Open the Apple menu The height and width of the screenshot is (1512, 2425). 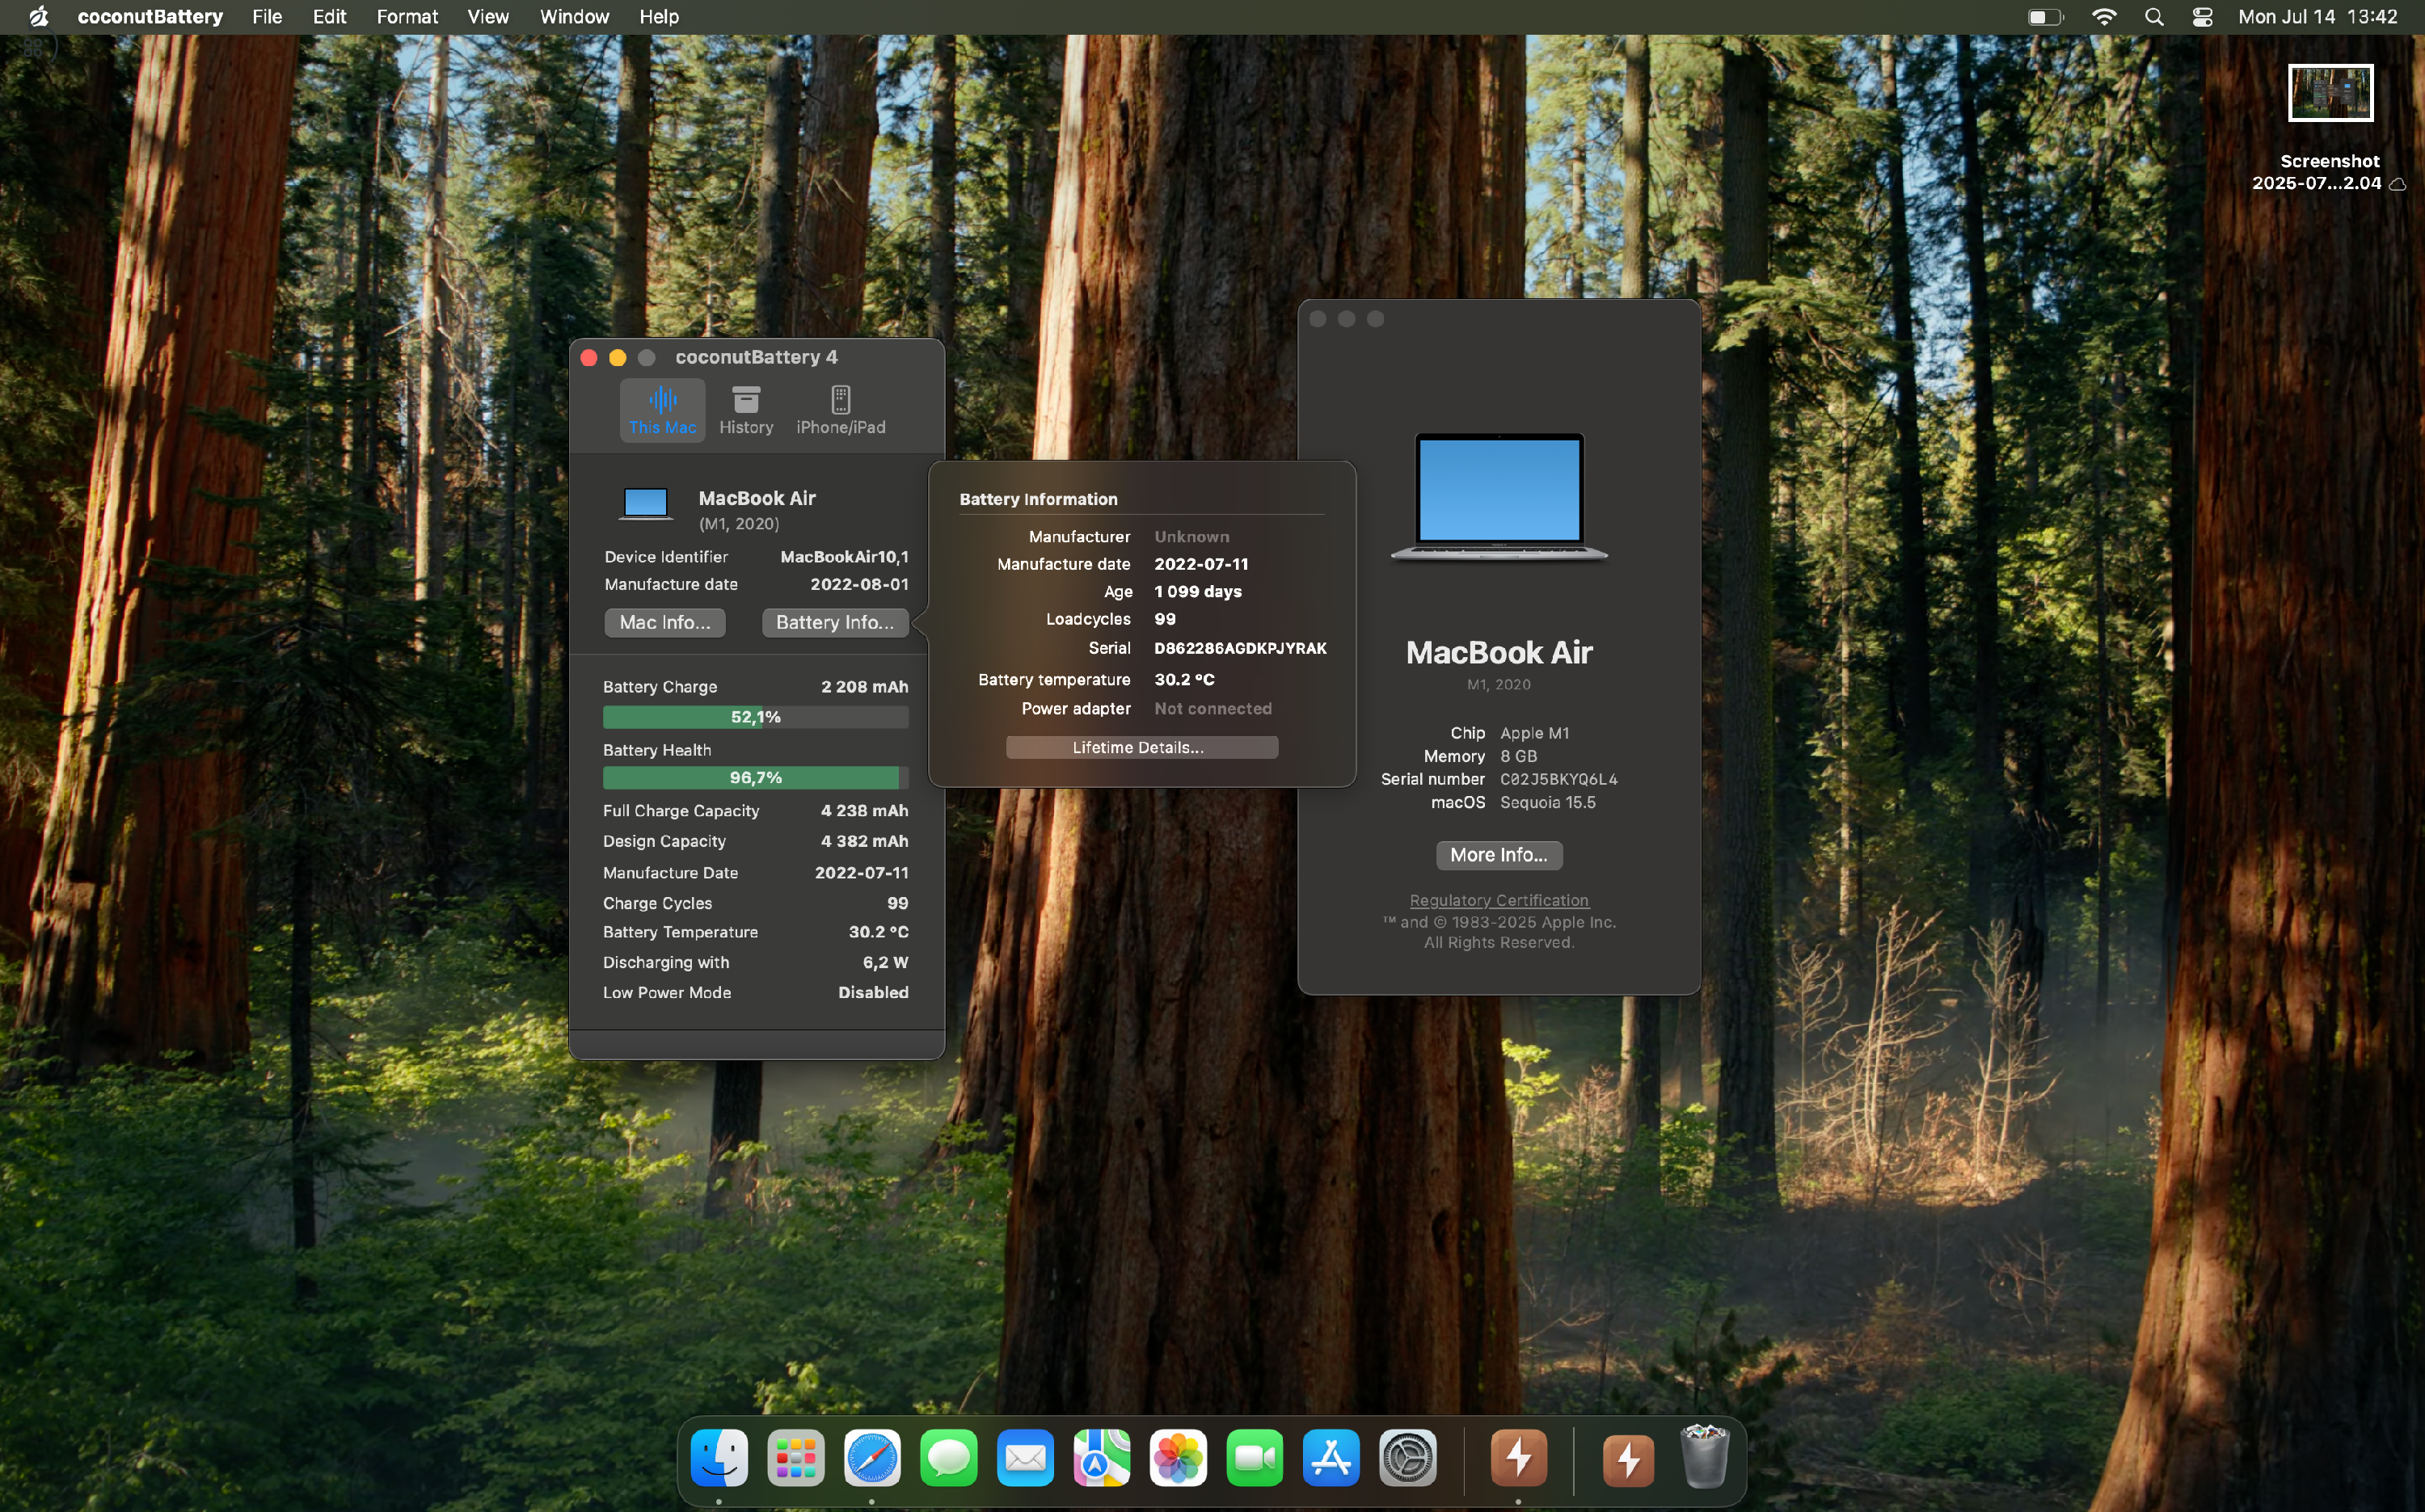point(39,17)
